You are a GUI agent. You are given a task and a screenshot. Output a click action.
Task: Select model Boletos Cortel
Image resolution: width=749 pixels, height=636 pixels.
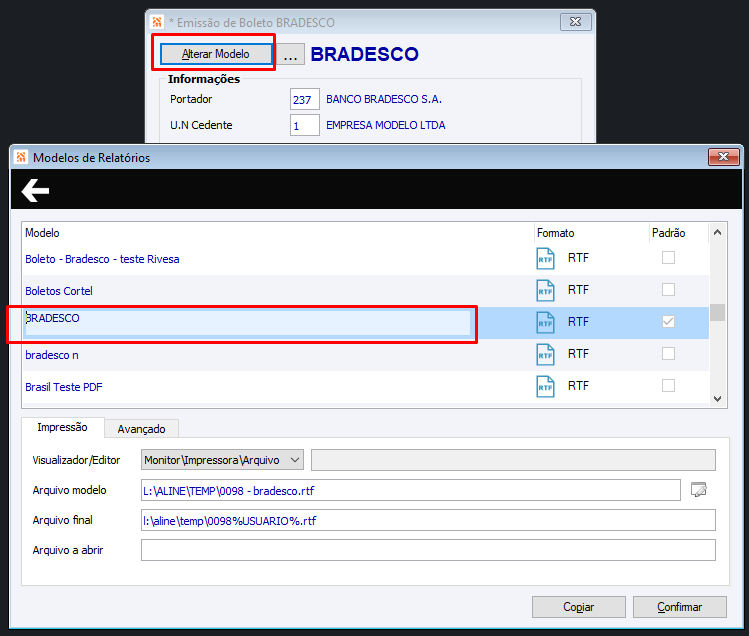(x=59, y=291)
